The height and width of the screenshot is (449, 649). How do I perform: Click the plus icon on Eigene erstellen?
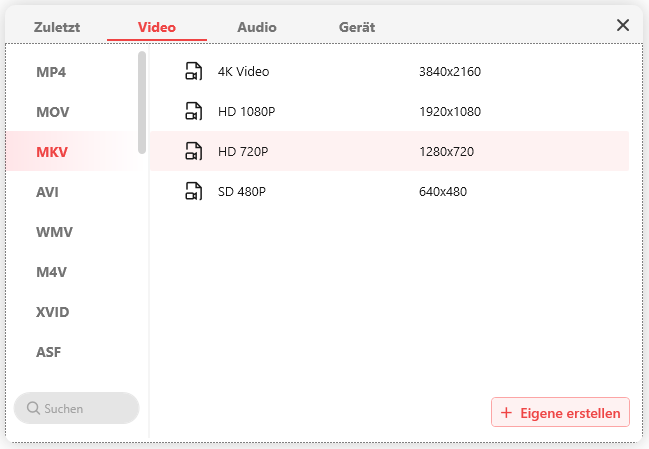pyautogui.click(x=506, y=413)
